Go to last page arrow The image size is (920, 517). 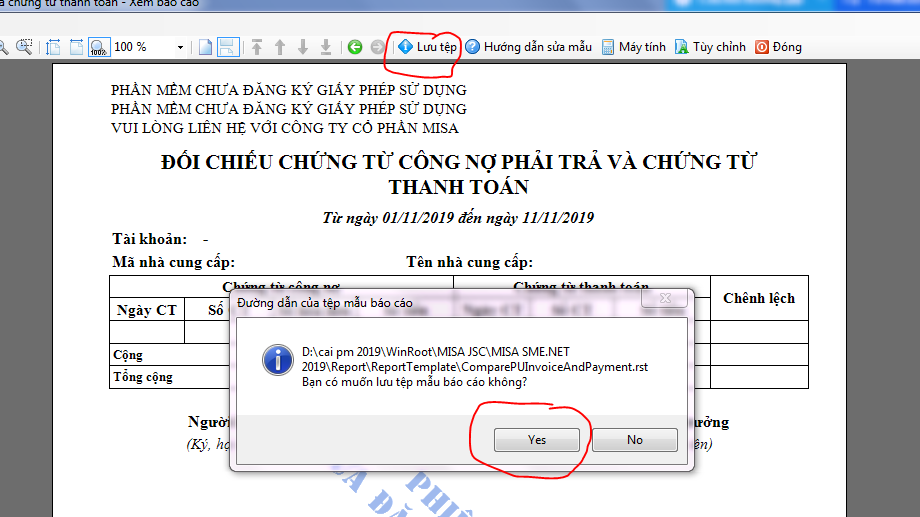tap(326, 47)
